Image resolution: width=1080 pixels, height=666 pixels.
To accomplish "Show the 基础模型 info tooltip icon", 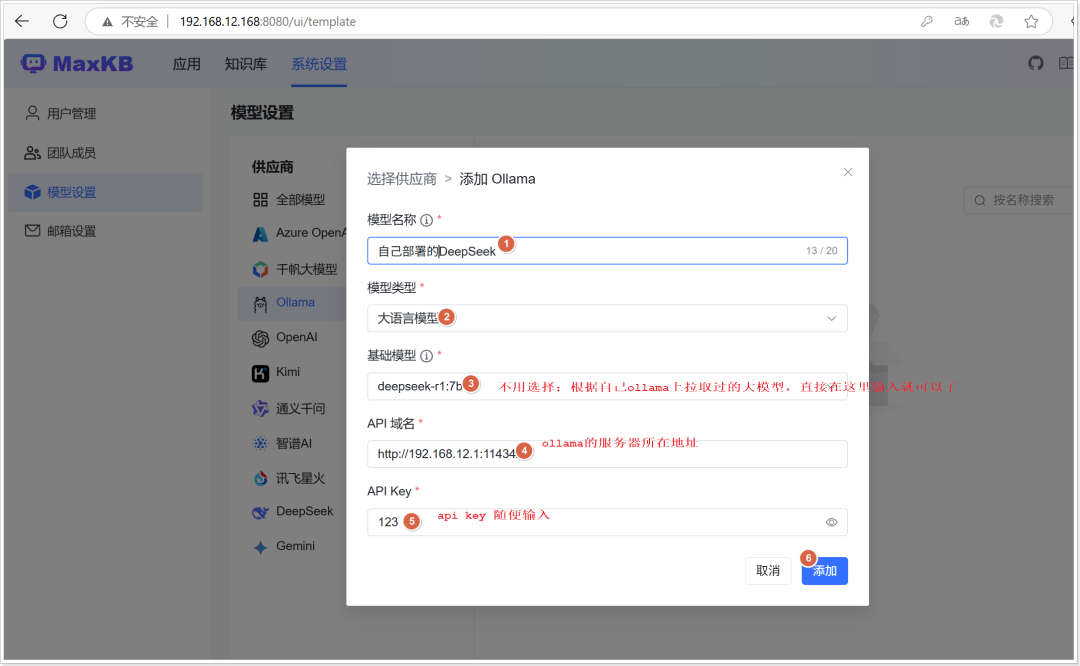I will pos(426,356).
